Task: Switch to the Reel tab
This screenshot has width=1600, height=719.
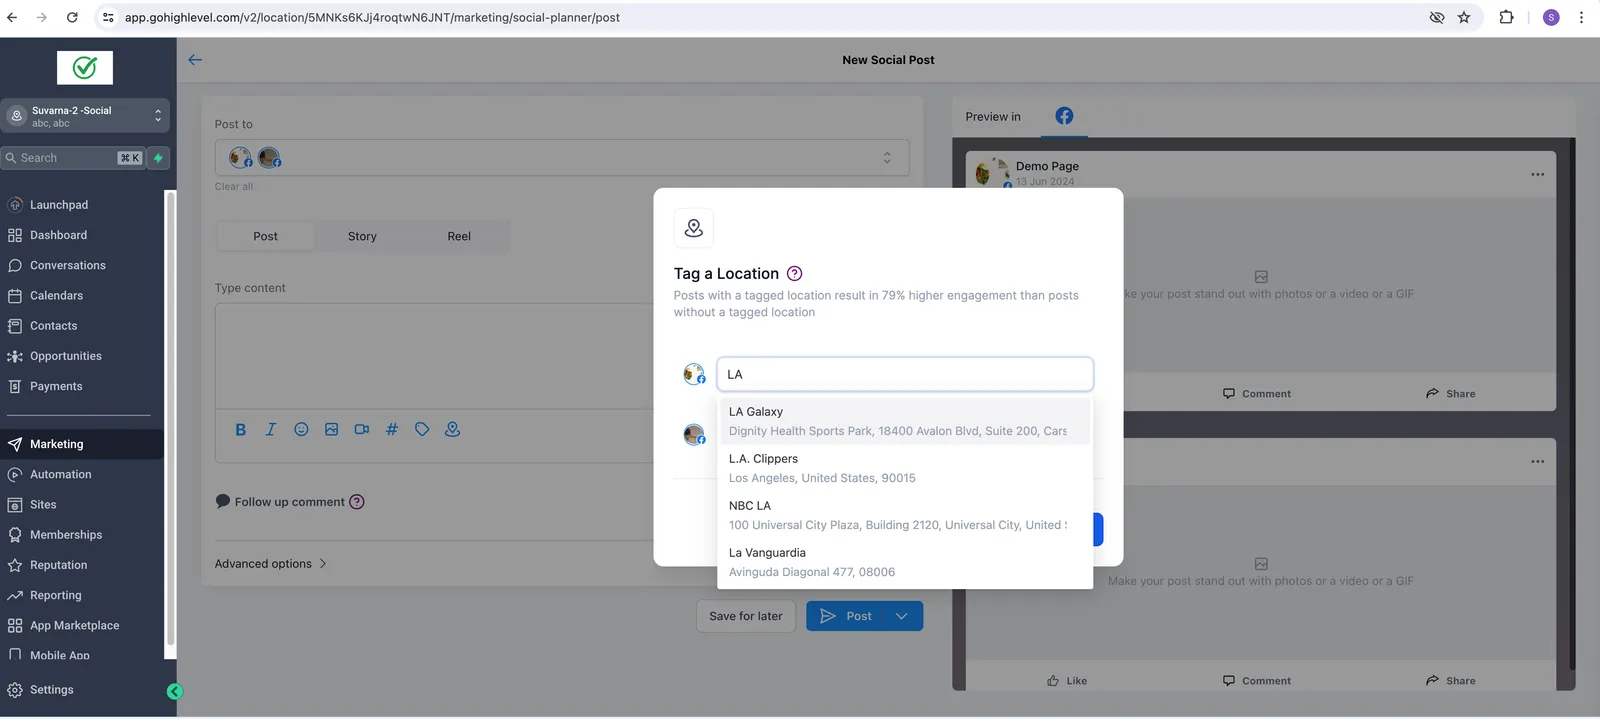Action: (x=459, y=236)
